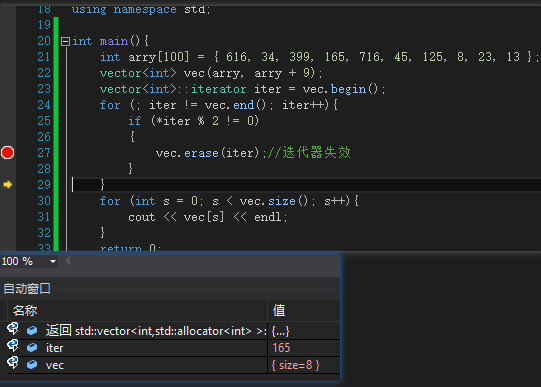Click line number 24 in the gutter
Image resolution: width=541 pixels, height=387 pixels.
coord(44,105)
